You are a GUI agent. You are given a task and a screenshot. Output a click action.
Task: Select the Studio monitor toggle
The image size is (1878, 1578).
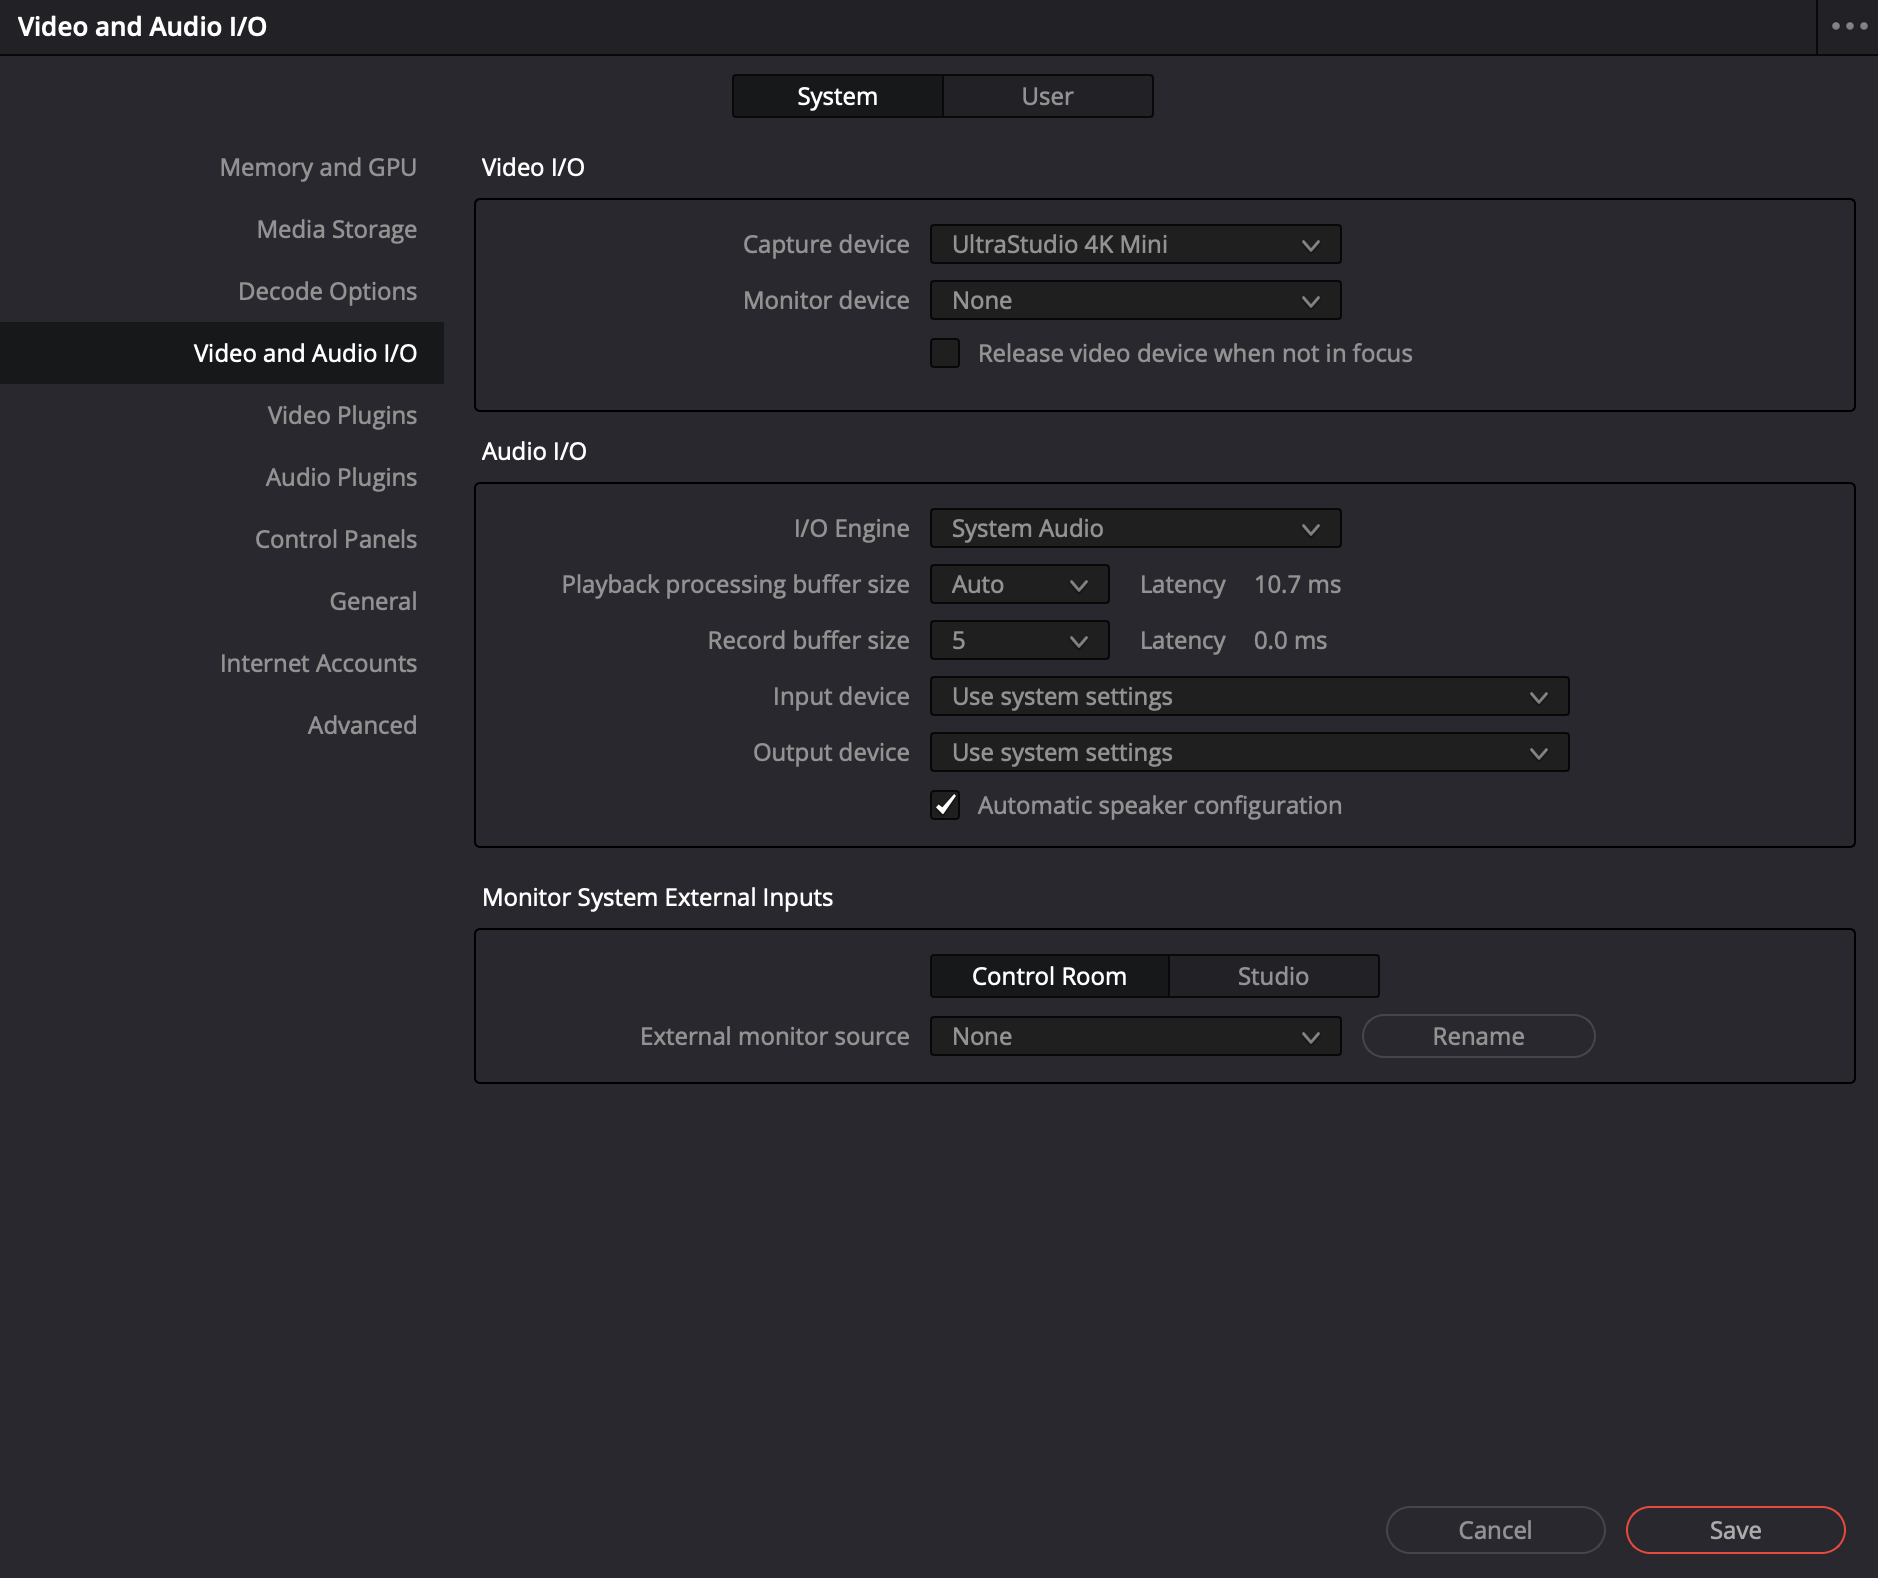point(1273,976)
